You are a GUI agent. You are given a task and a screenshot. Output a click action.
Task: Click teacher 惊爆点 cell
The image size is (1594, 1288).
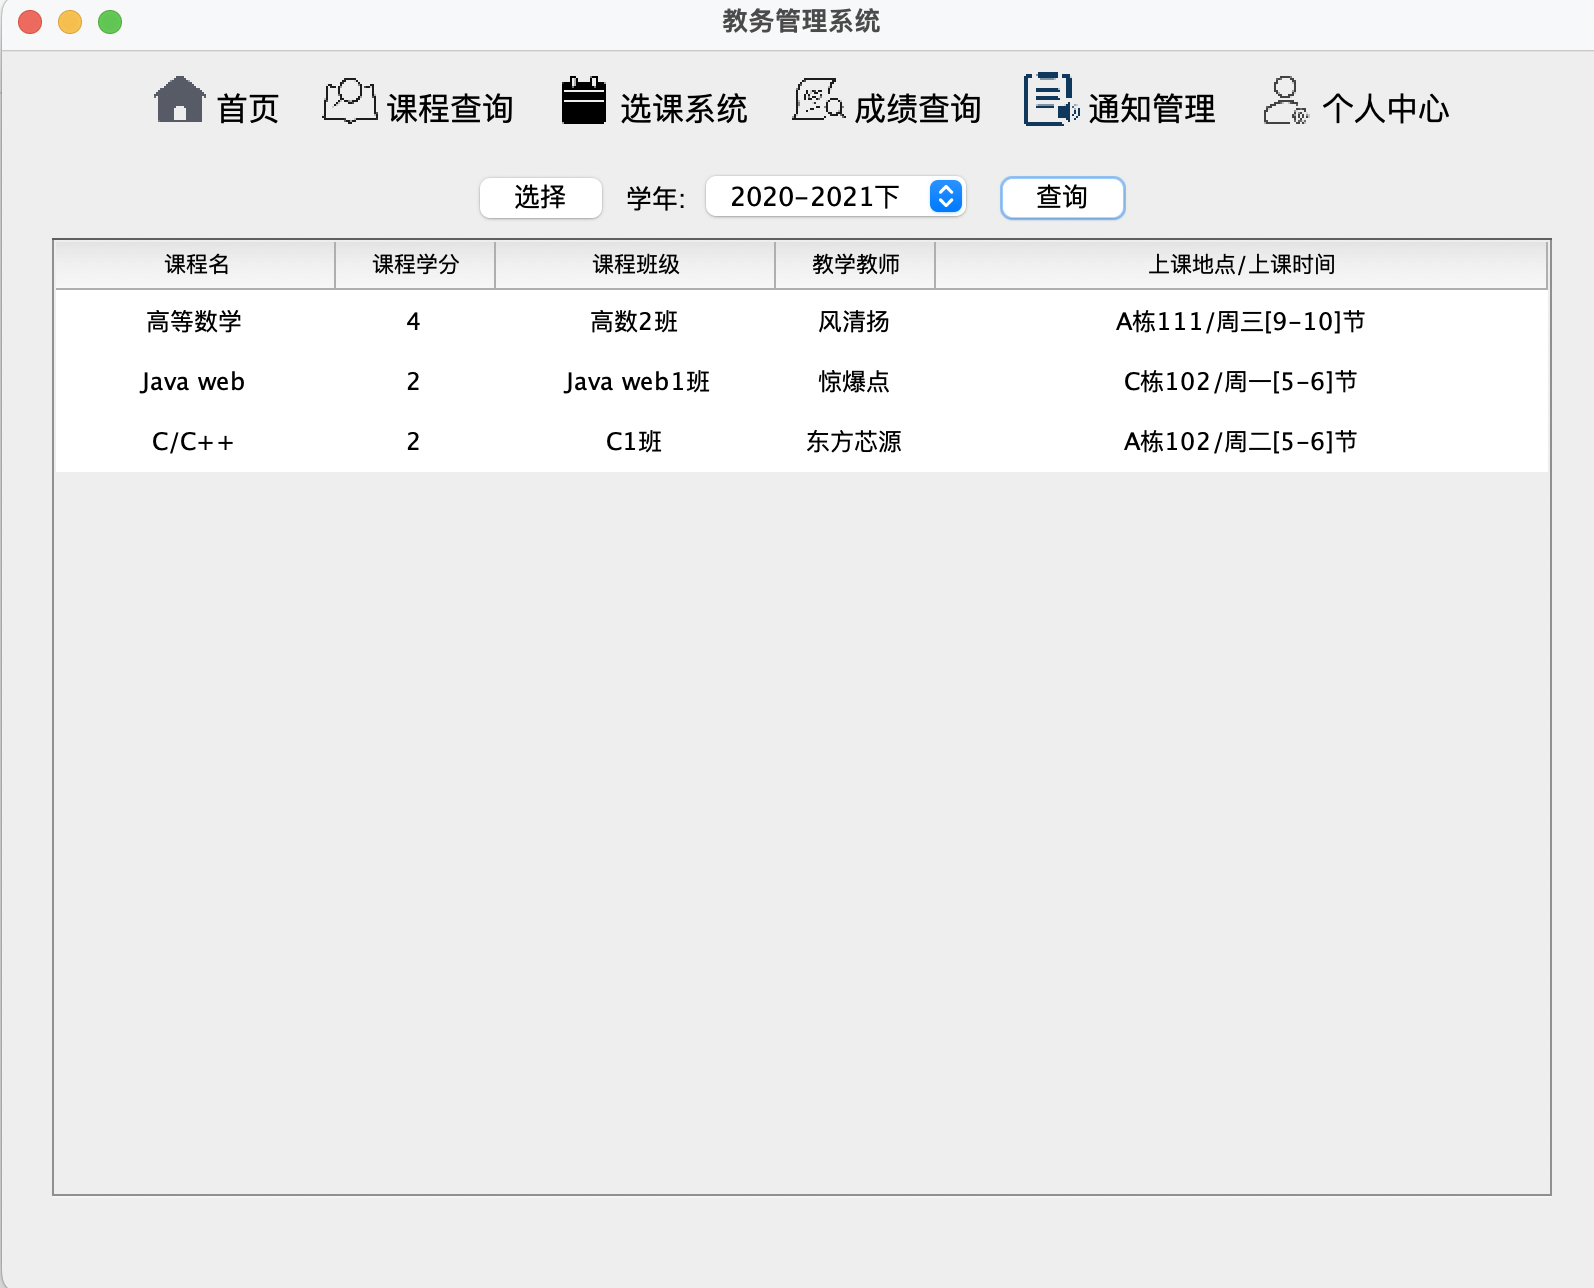pyautogui.click(x=855, y=382)
